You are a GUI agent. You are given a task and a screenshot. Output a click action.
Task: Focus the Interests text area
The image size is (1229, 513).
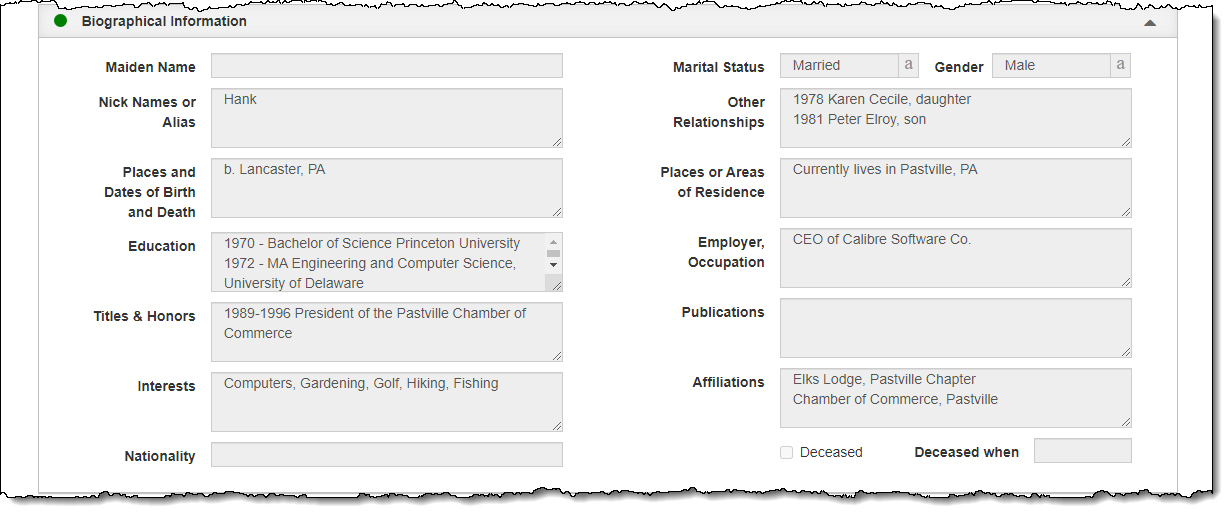tap(386, 402)
